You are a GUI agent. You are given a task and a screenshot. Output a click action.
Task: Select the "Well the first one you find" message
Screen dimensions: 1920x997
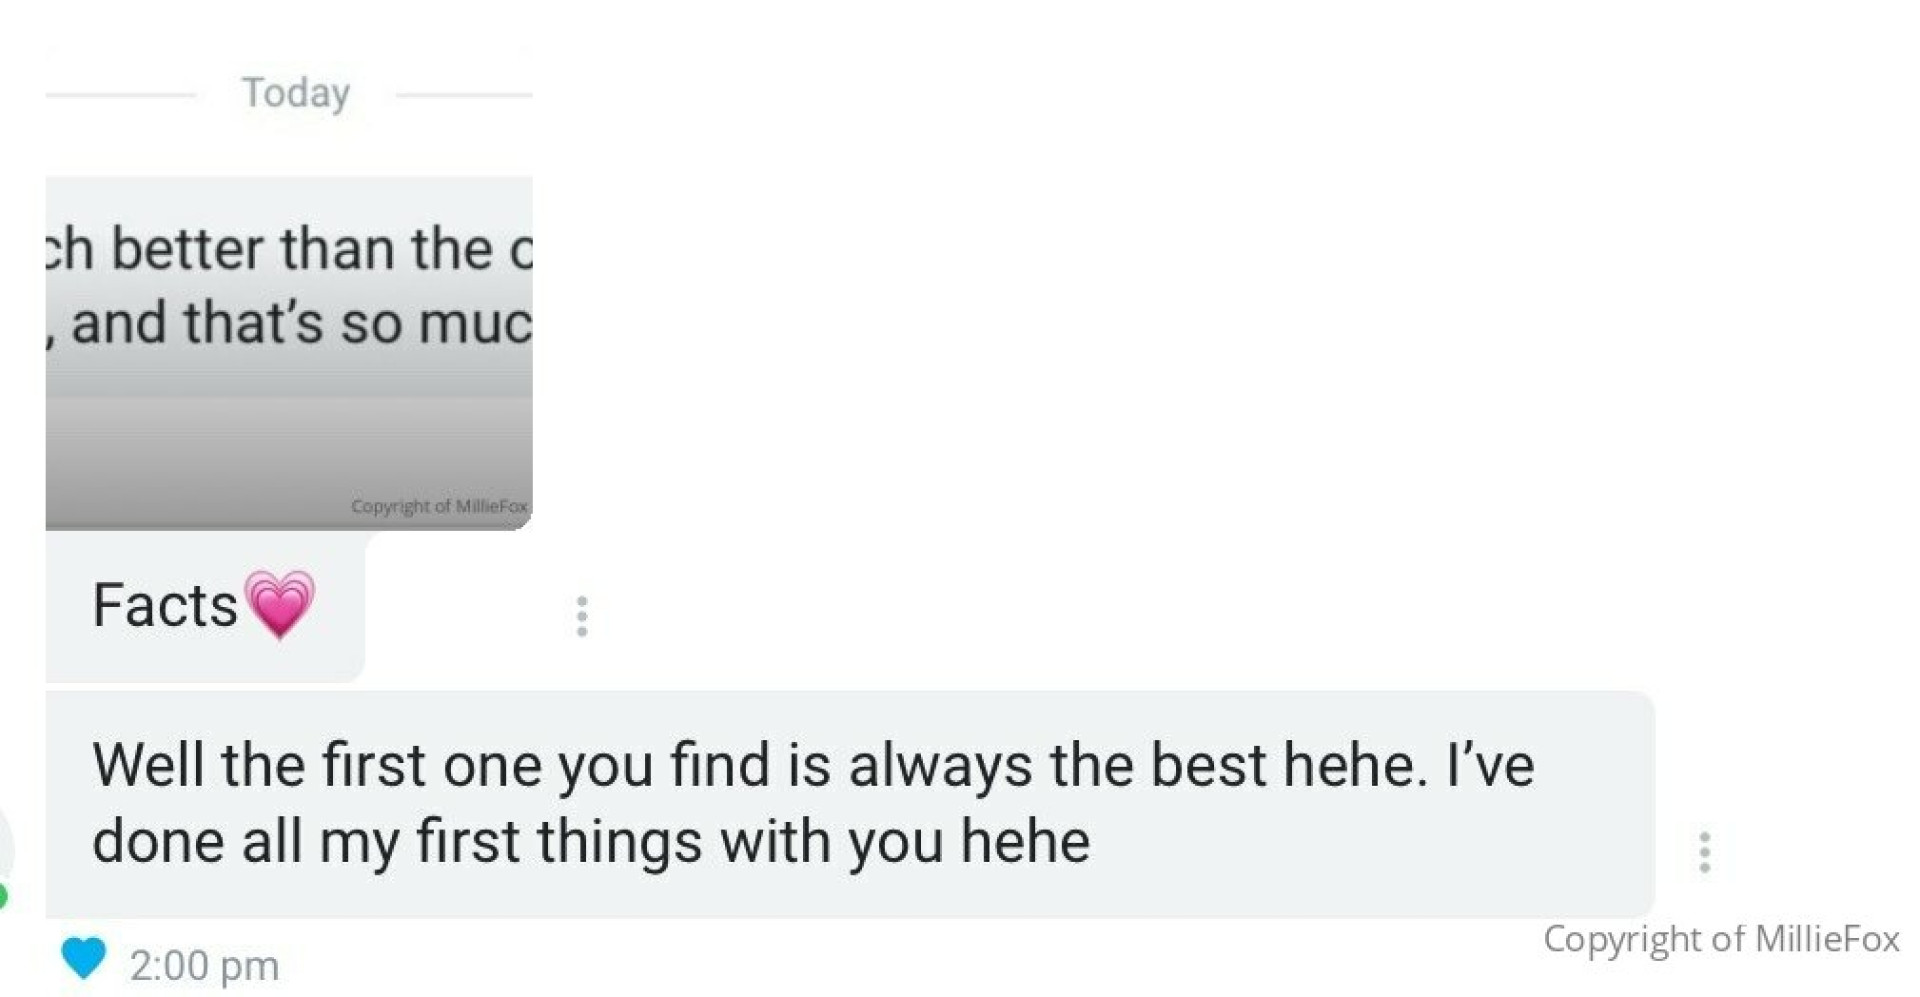(x=850, y=804)
